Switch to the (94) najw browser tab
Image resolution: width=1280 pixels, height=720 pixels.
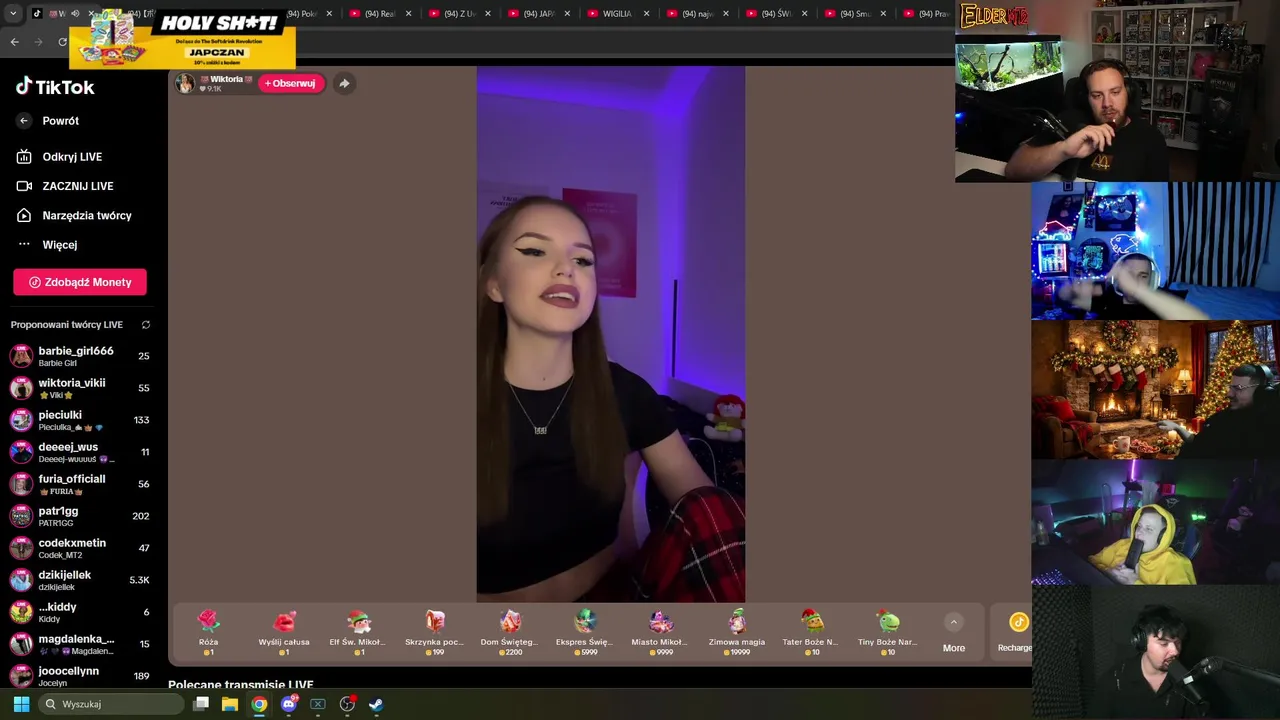pyautogui.click(x=697, y=14)
